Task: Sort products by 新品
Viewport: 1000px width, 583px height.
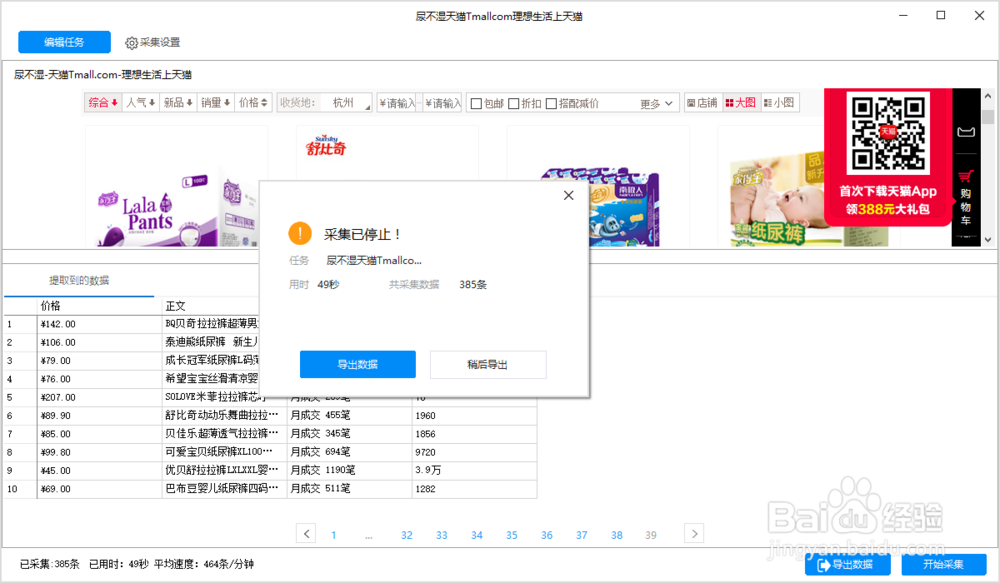Action: click(178, 103)
